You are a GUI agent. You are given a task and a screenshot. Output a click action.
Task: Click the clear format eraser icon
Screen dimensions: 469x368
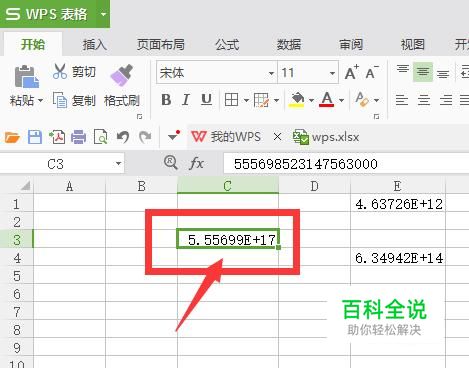[x=362, y=99]
